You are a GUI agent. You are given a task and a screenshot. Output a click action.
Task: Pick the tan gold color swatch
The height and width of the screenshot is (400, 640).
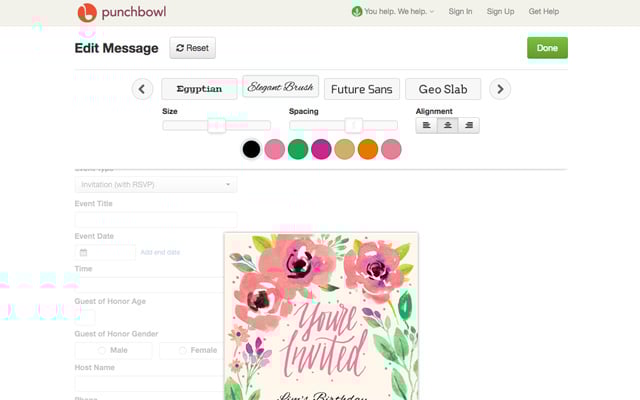(344, 149)
